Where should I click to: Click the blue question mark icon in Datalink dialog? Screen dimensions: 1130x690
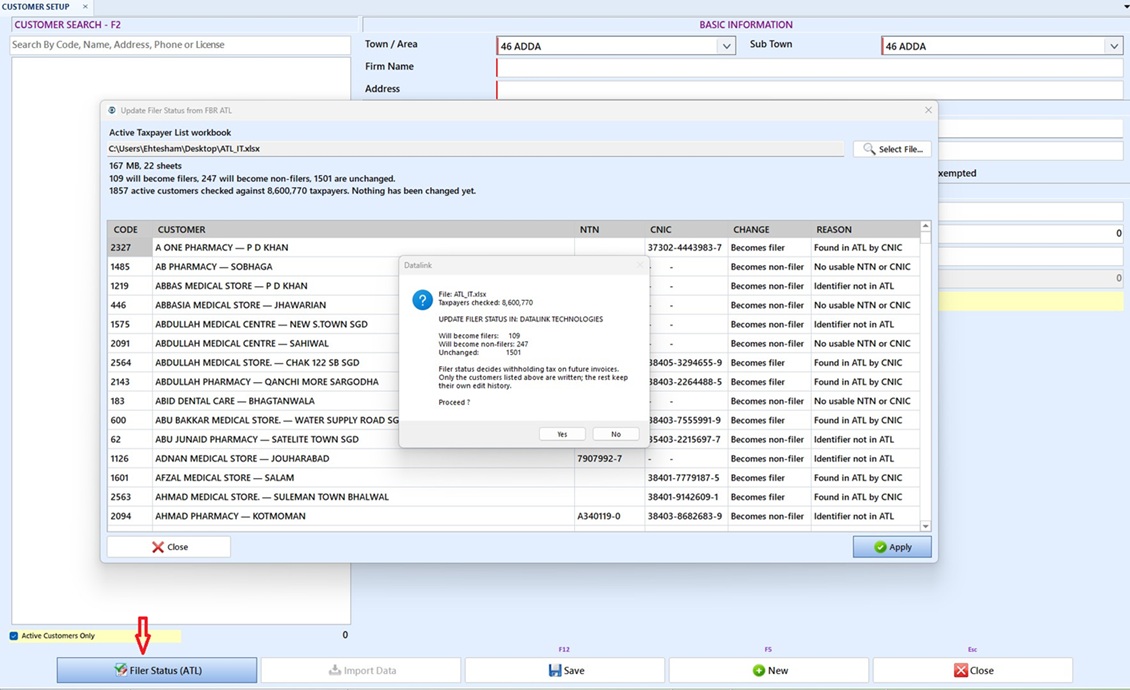point(422,299)
